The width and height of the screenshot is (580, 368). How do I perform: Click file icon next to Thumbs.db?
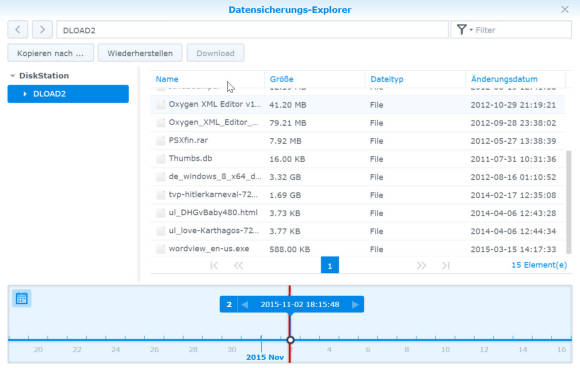(161, 159)
